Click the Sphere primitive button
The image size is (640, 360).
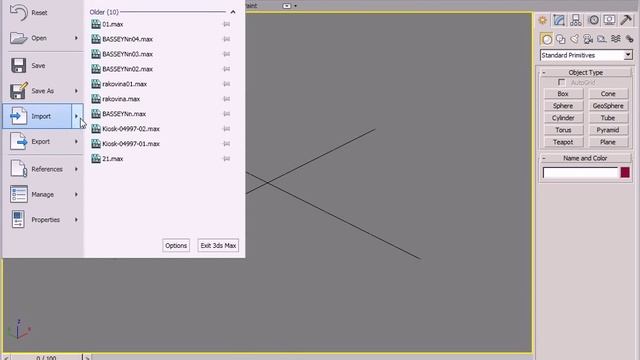pyautogui.click(x=563, y=106)
